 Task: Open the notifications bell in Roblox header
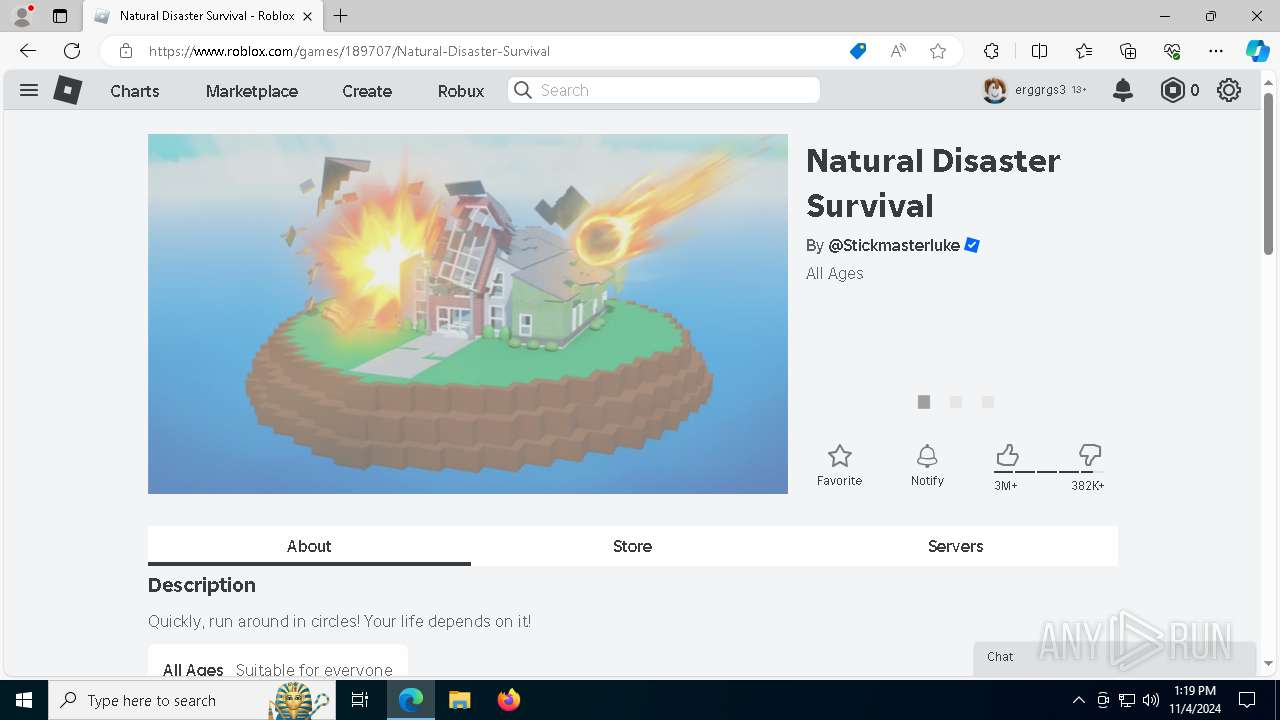1123,90
